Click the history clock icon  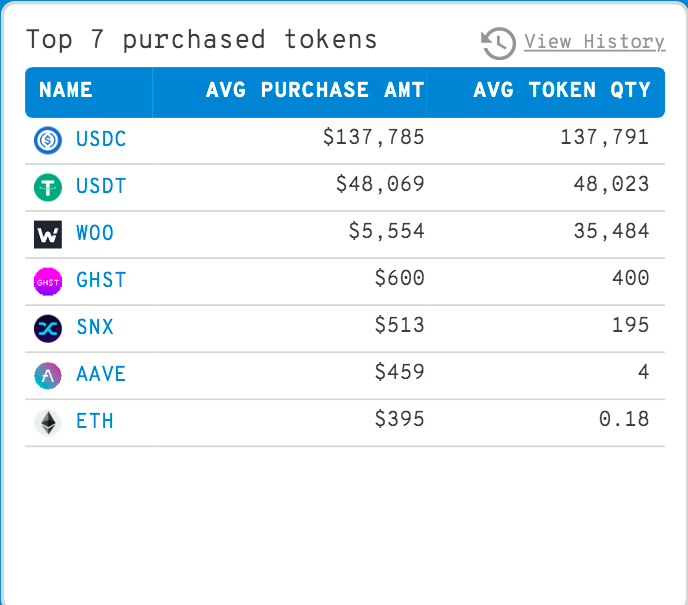(498, 43)
